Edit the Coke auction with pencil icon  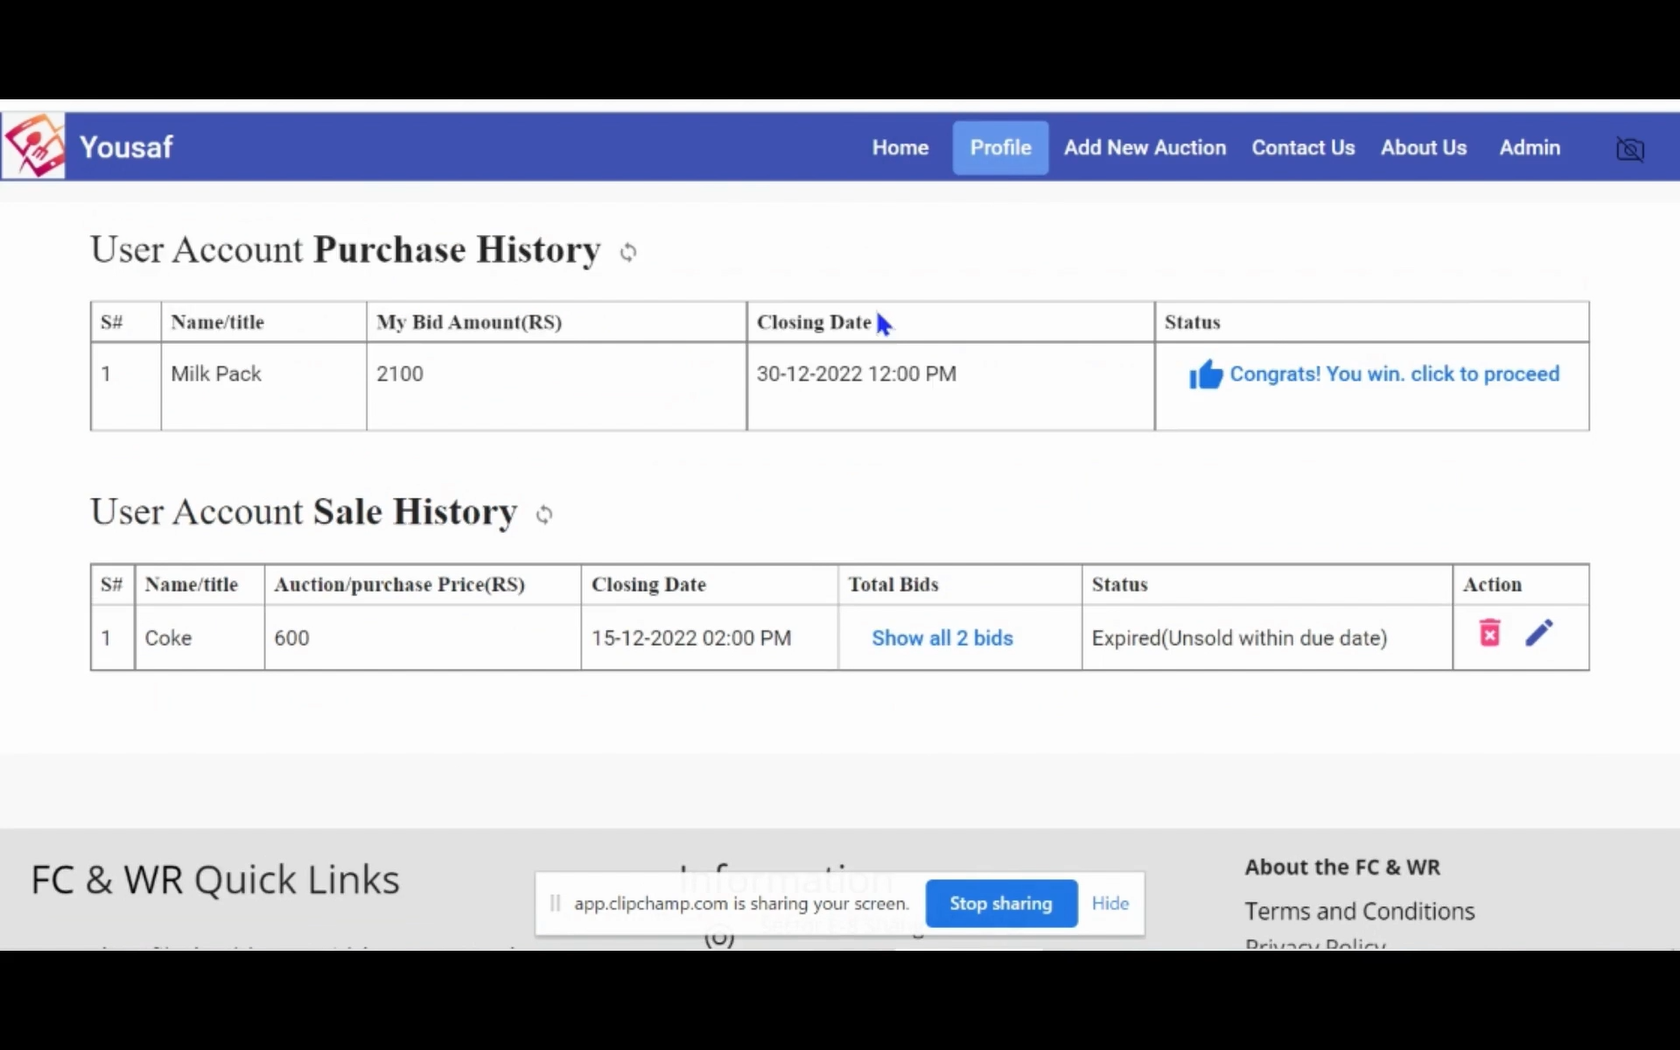(1539, 633)
